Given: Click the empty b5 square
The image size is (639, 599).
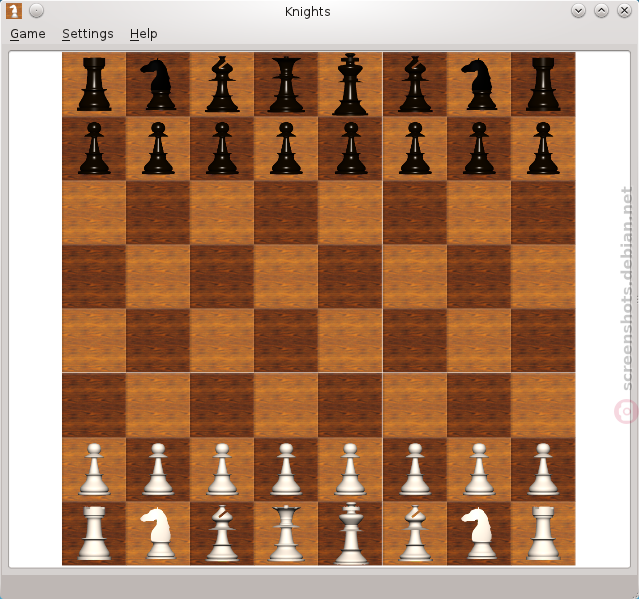Looking at the screenshot, I should [158, 277].
